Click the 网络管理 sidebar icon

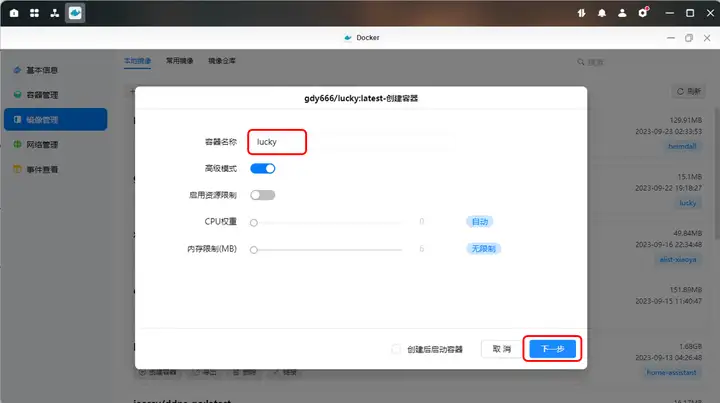(x=17, y=144)
